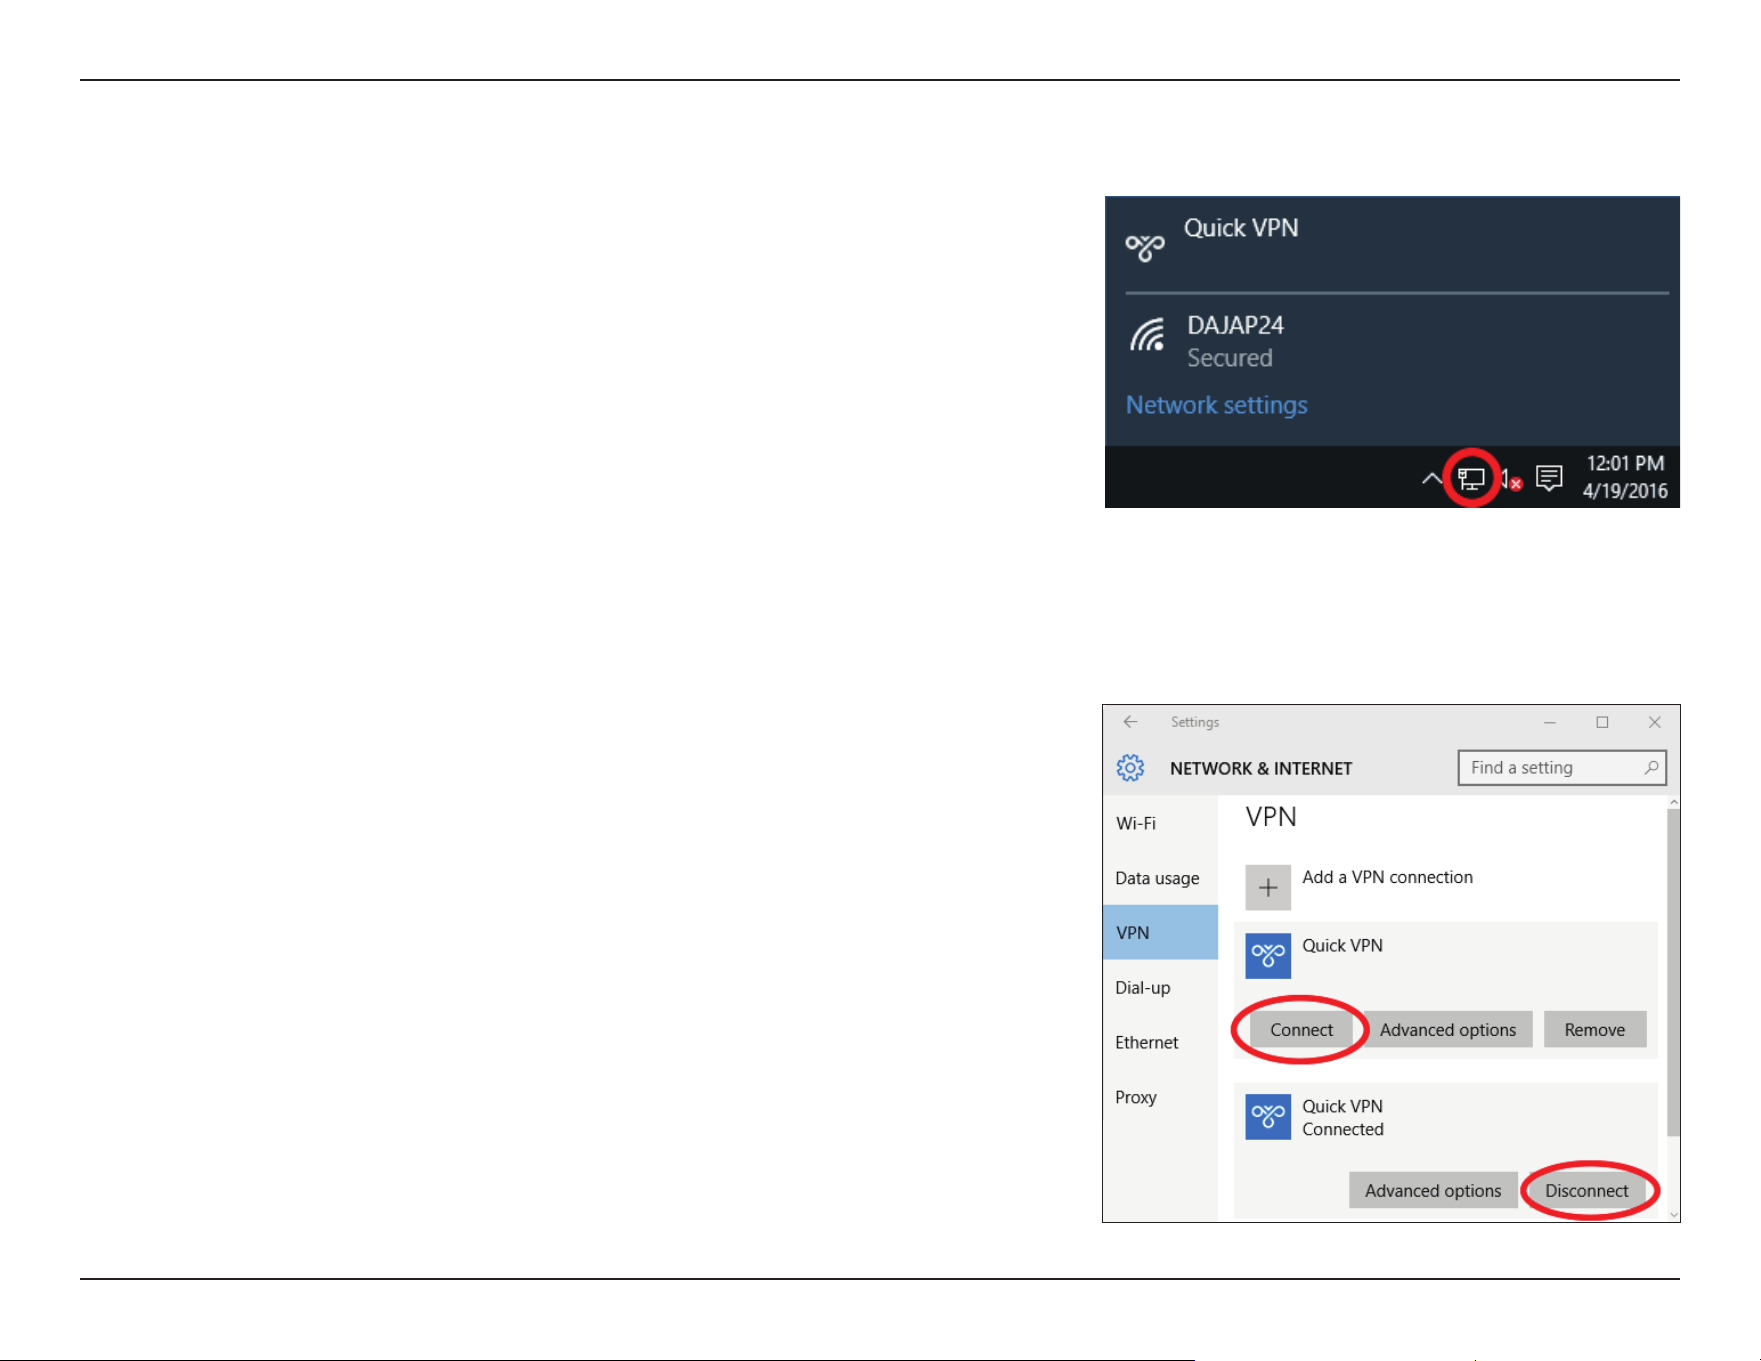Open the action center notification icon
The width and height of the screenshot is (1761, 1361).
[1549, 478]
